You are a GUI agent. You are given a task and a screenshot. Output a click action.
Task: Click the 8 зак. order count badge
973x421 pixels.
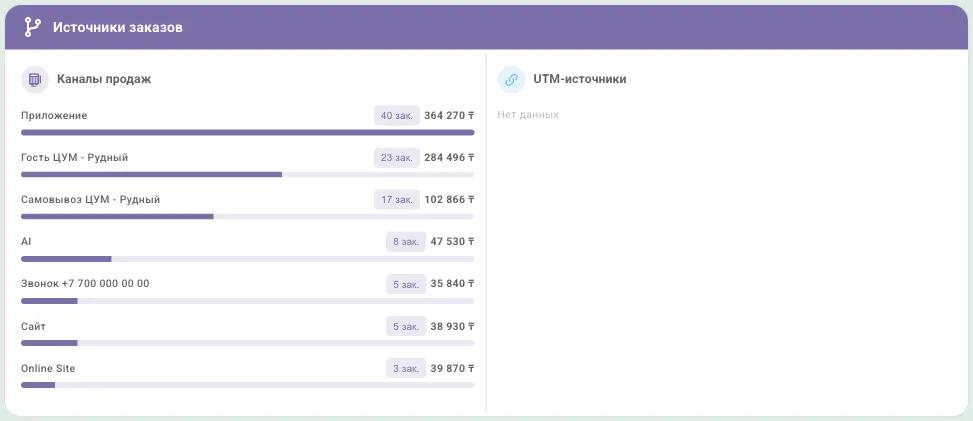(x=406, y=242)
